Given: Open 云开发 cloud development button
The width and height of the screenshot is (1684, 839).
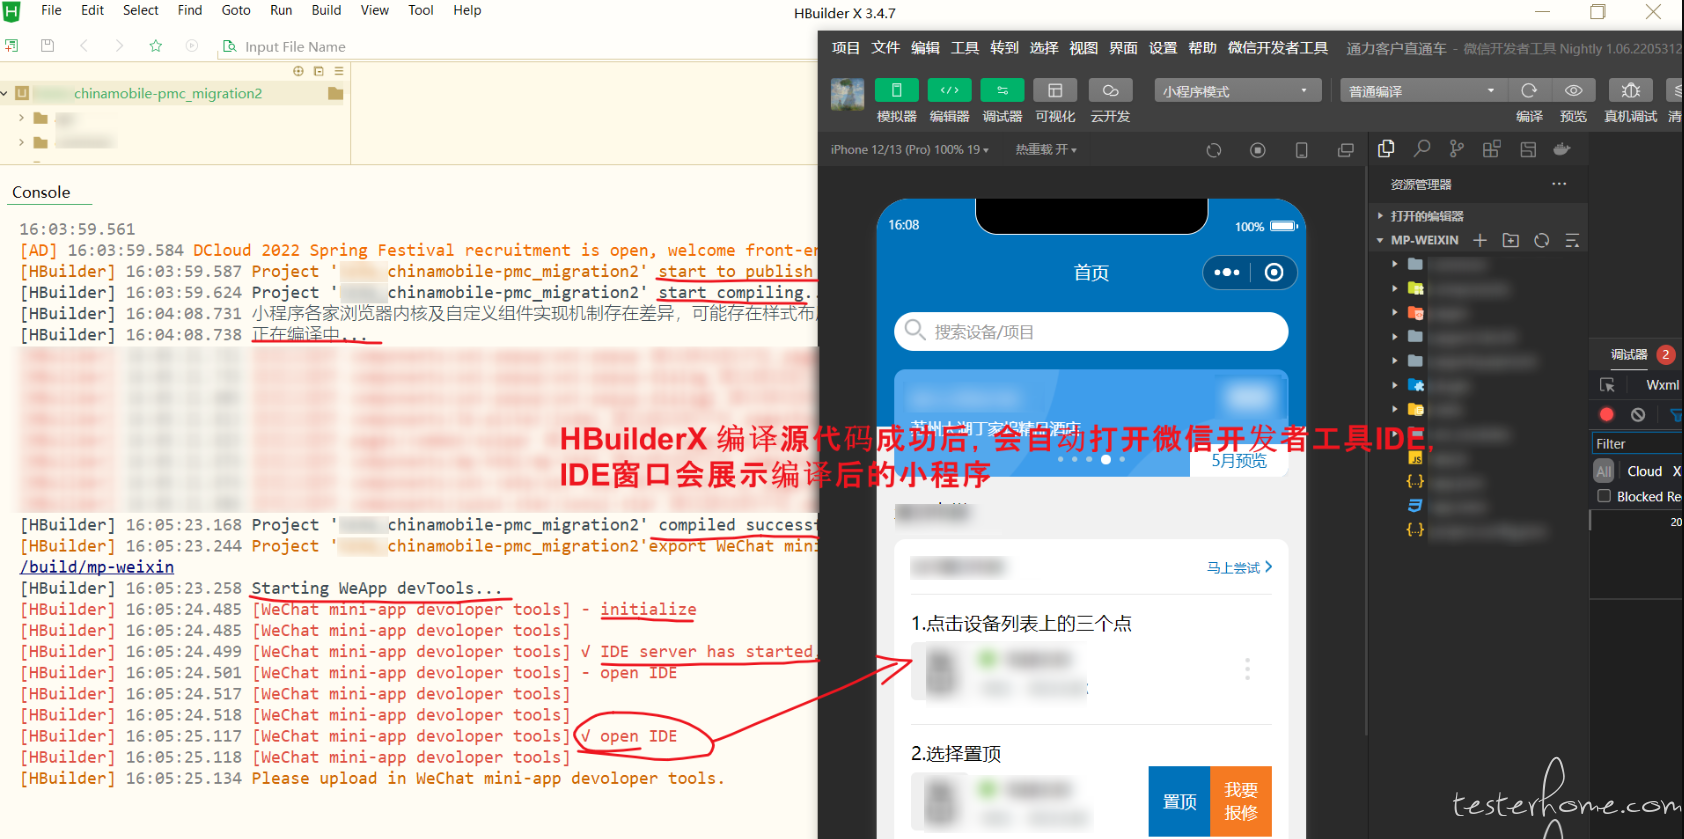Looking at the screenshot, I should pyautogui.click(x=1110, y=90).
